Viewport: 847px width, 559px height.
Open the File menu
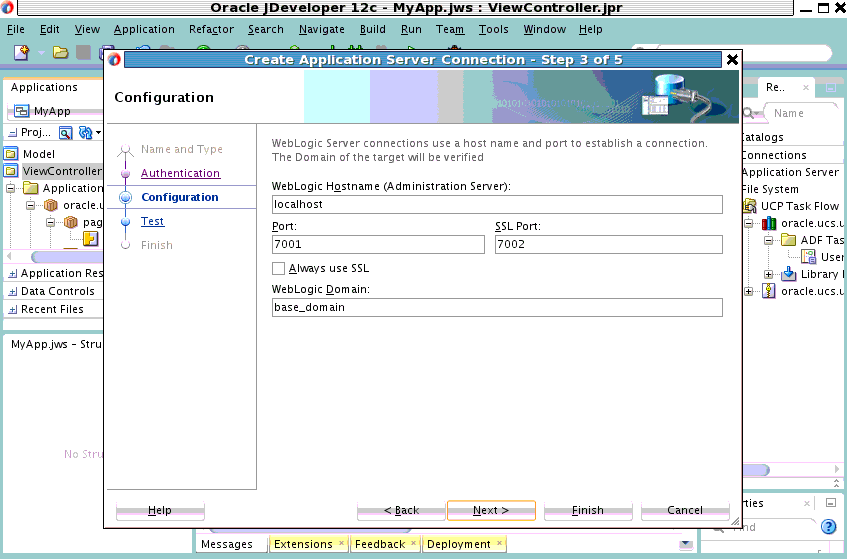tap(16, 29)
